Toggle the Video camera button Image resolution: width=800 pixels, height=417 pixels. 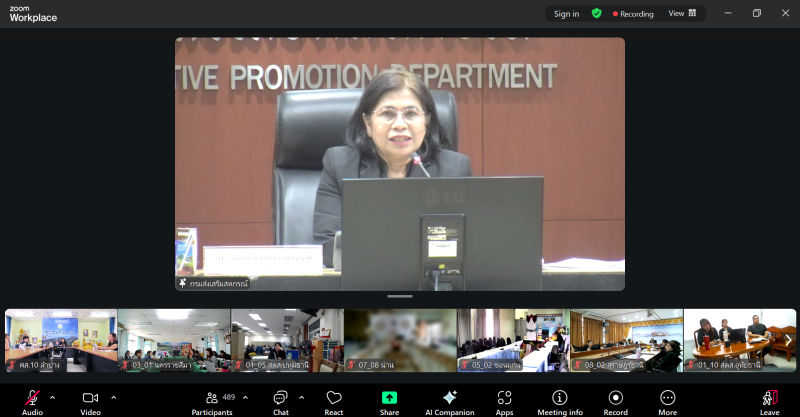click(x=90, y=398)
